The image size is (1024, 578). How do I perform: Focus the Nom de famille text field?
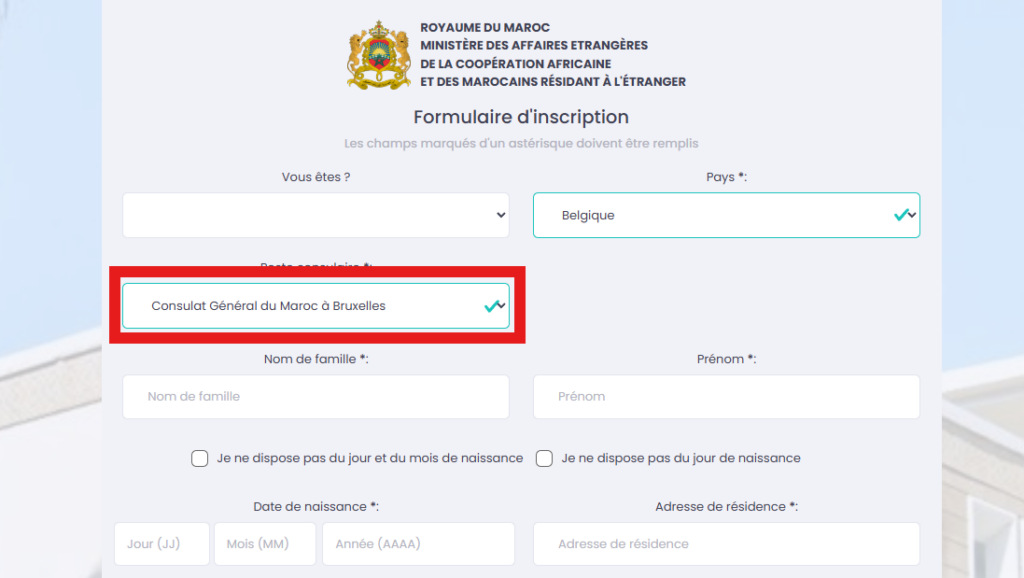(315, 397)
